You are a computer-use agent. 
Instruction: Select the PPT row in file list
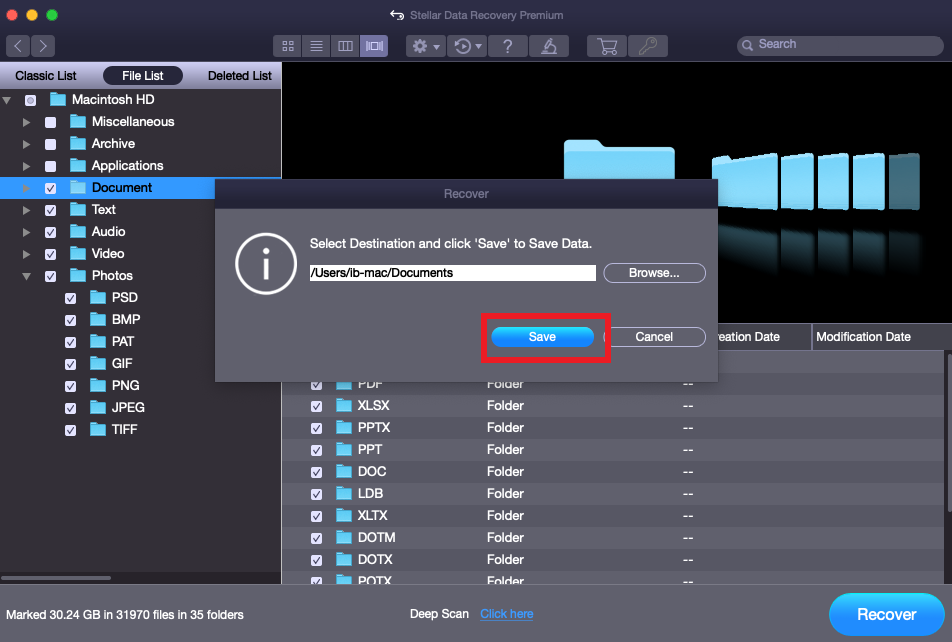tap(613, 449)
